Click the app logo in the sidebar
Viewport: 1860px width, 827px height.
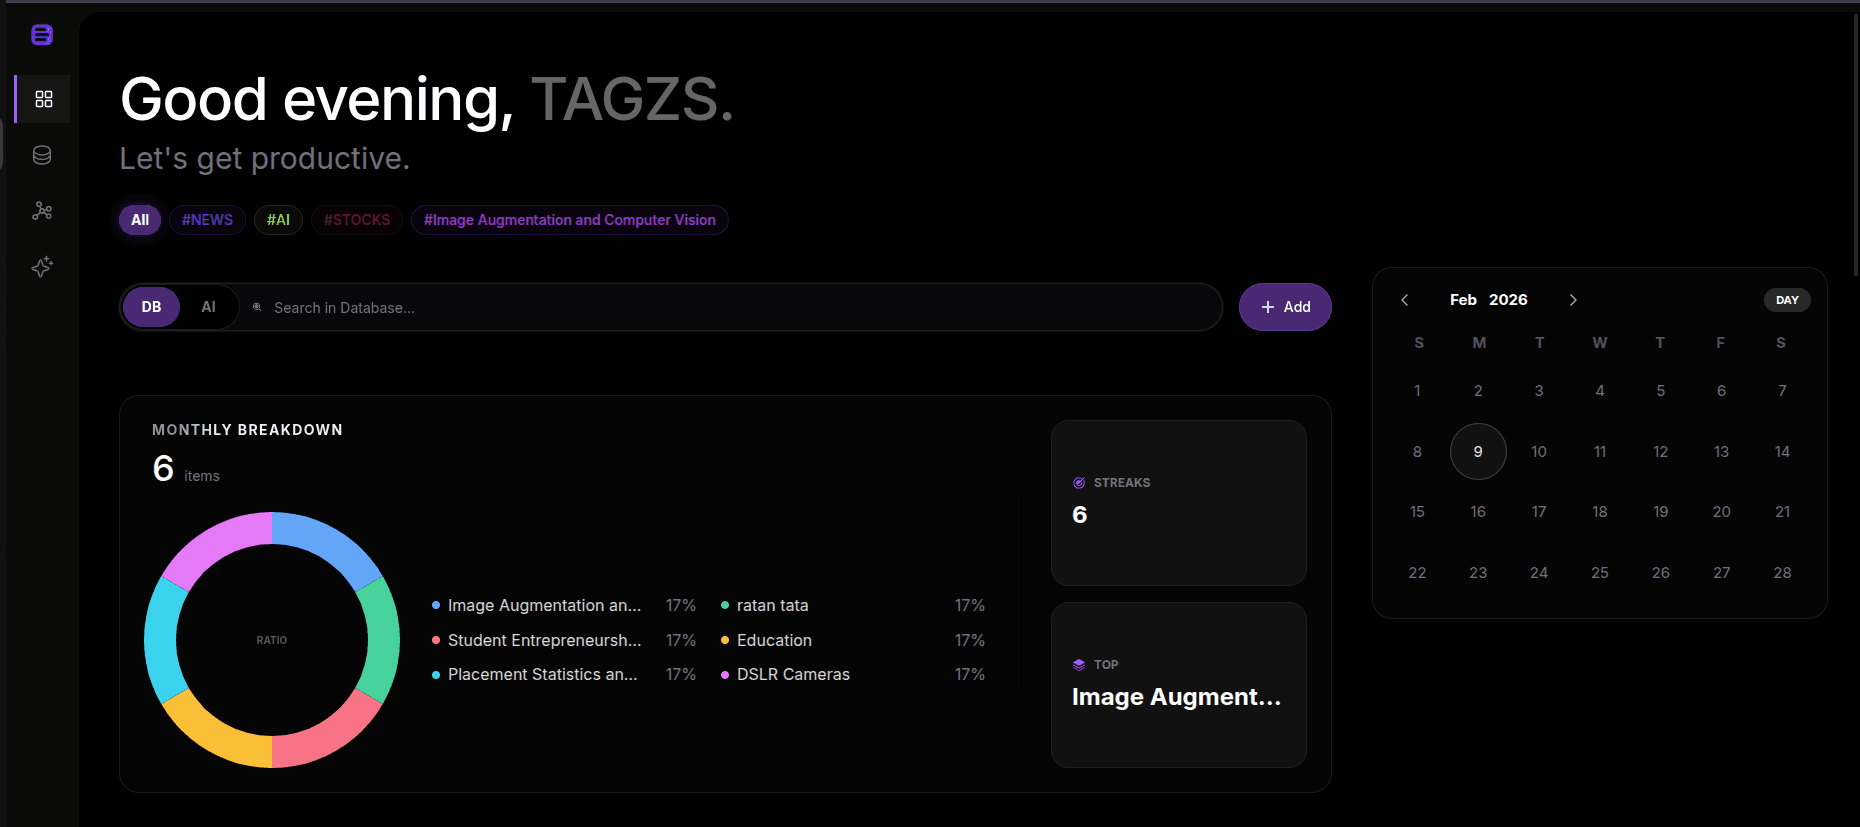pos(42,35)
